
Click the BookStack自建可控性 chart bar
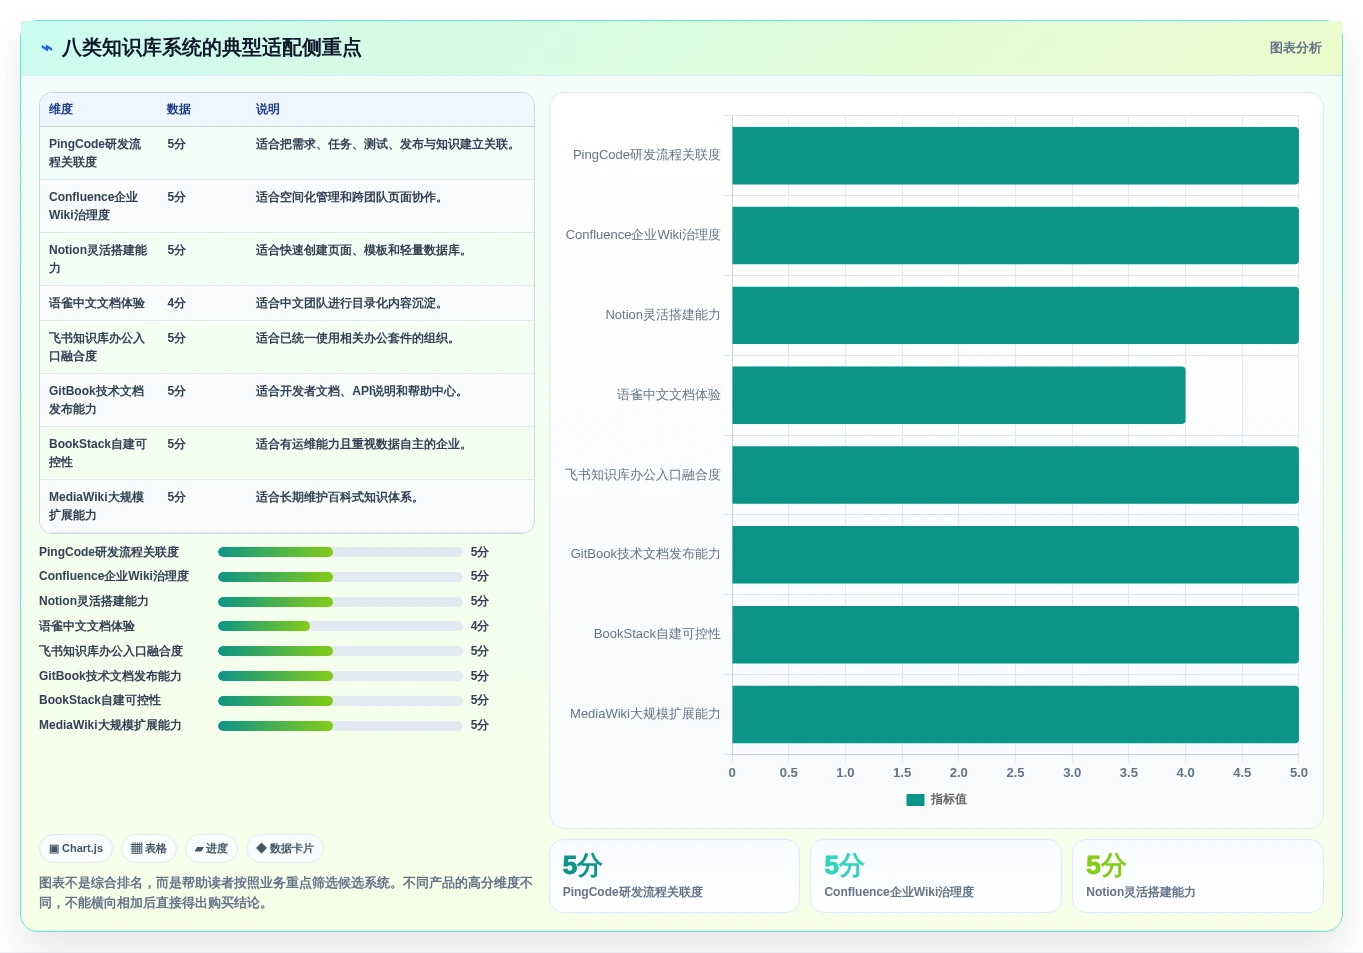coord(1015,634)
